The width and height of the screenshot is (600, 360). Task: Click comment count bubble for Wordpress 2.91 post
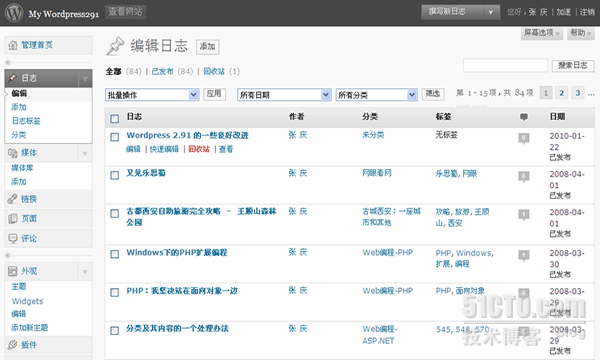point(523,138)
